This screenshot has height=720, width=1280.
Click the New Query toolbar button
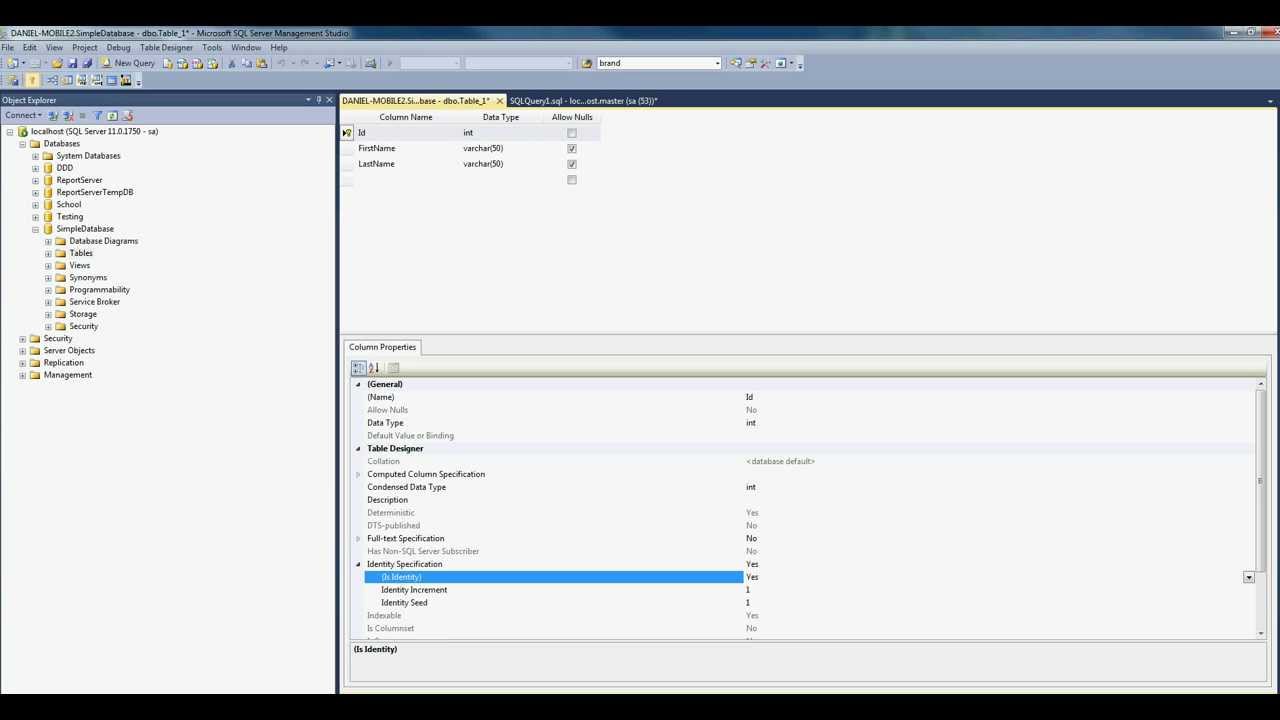tap(128, 63)
